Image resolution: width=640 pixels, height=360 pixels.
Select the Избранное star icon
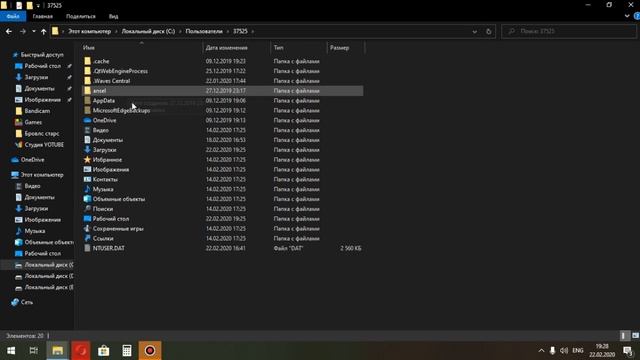pos(87,160)
